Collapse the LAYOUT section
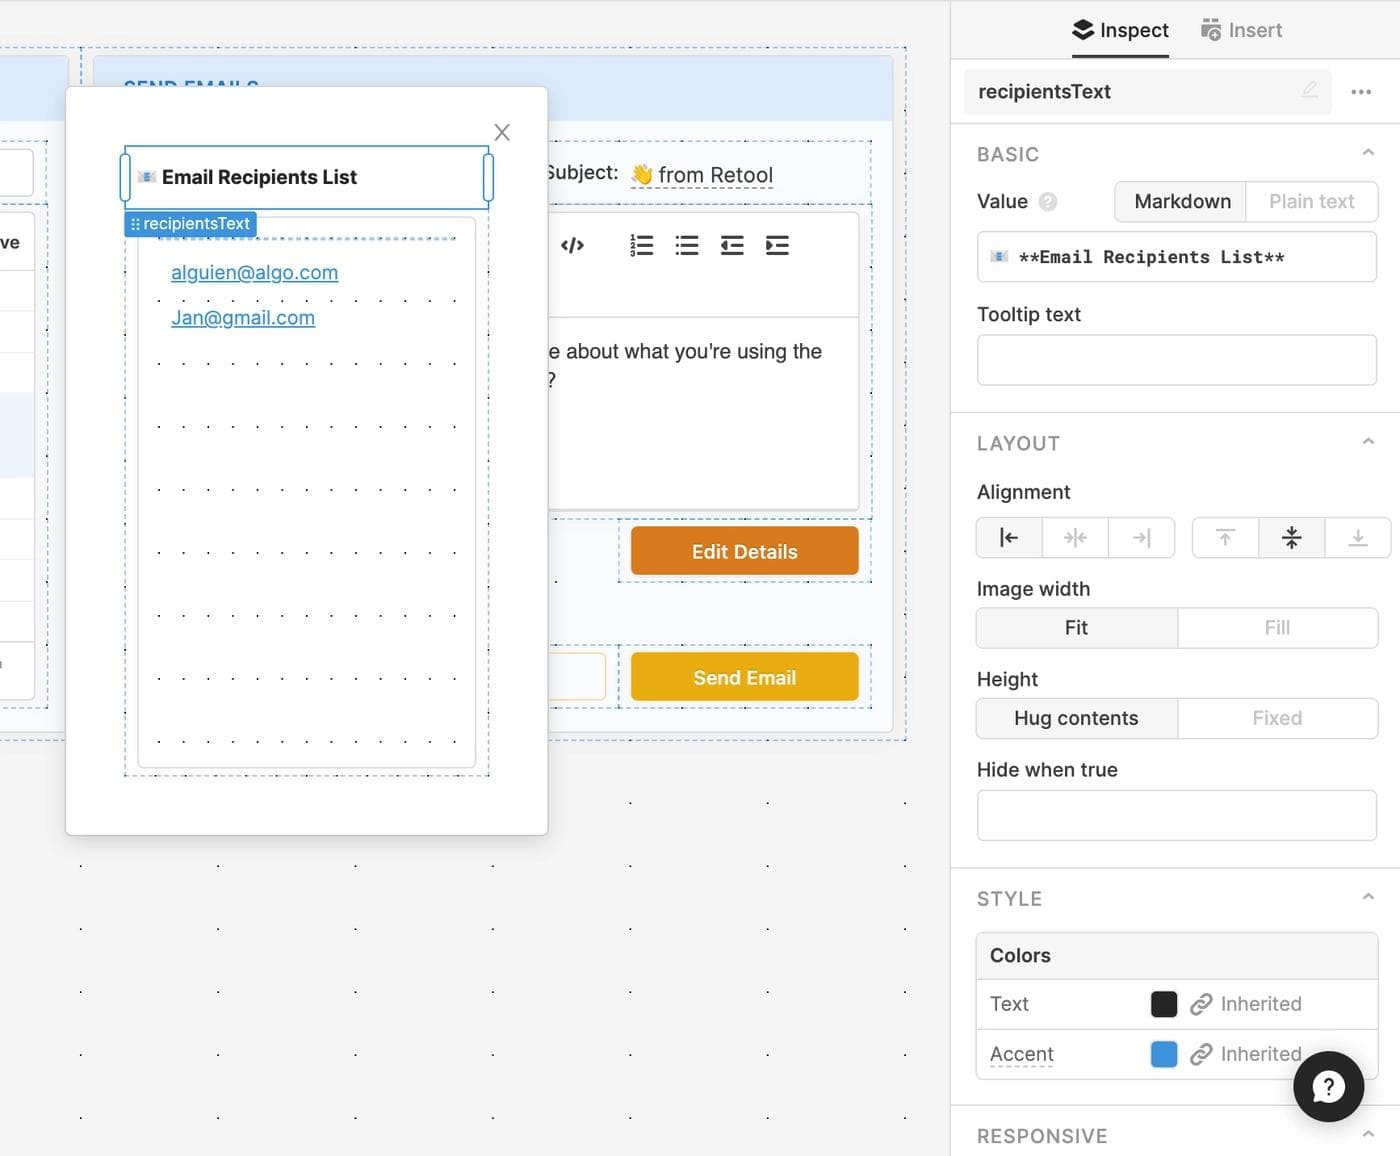 click(1368, 442)
